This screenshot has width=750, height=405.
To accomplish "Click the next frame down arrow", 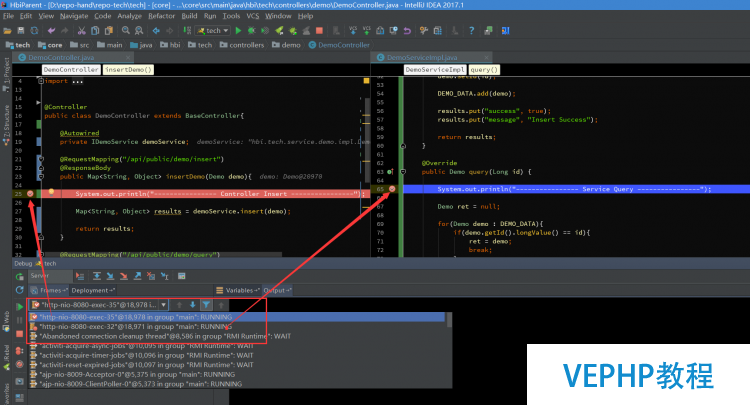I will pos(192,305).
